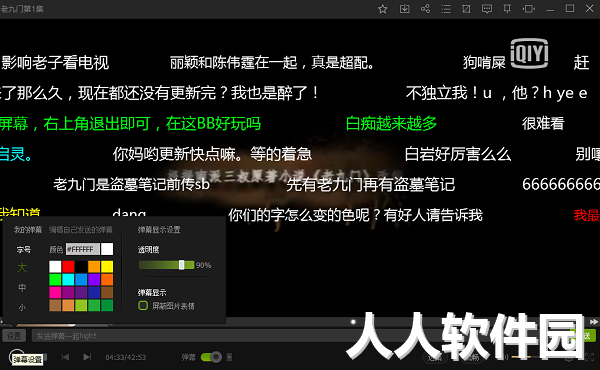Image resolution: width=600 pixels, height=370 pixels.
Task: Open the episode list icon
Action: pos(446,9)
